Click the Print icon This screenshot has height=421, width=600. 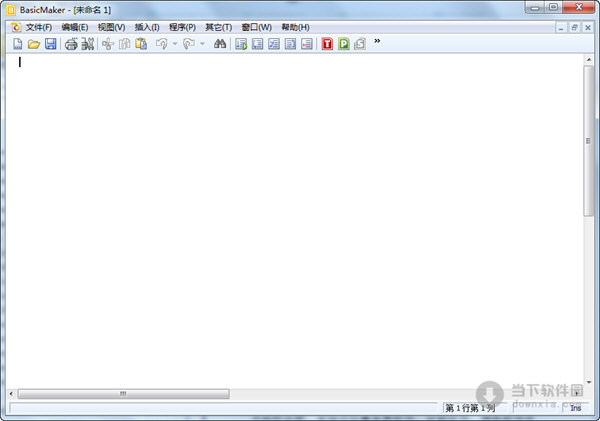coord(71,44)
